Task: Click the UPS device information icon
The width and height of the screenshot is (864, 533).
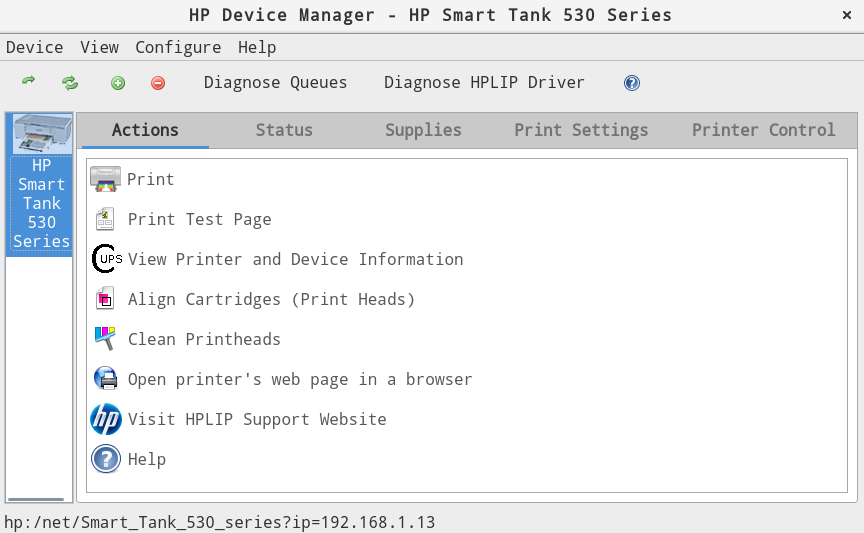Action: click(106, 259)
